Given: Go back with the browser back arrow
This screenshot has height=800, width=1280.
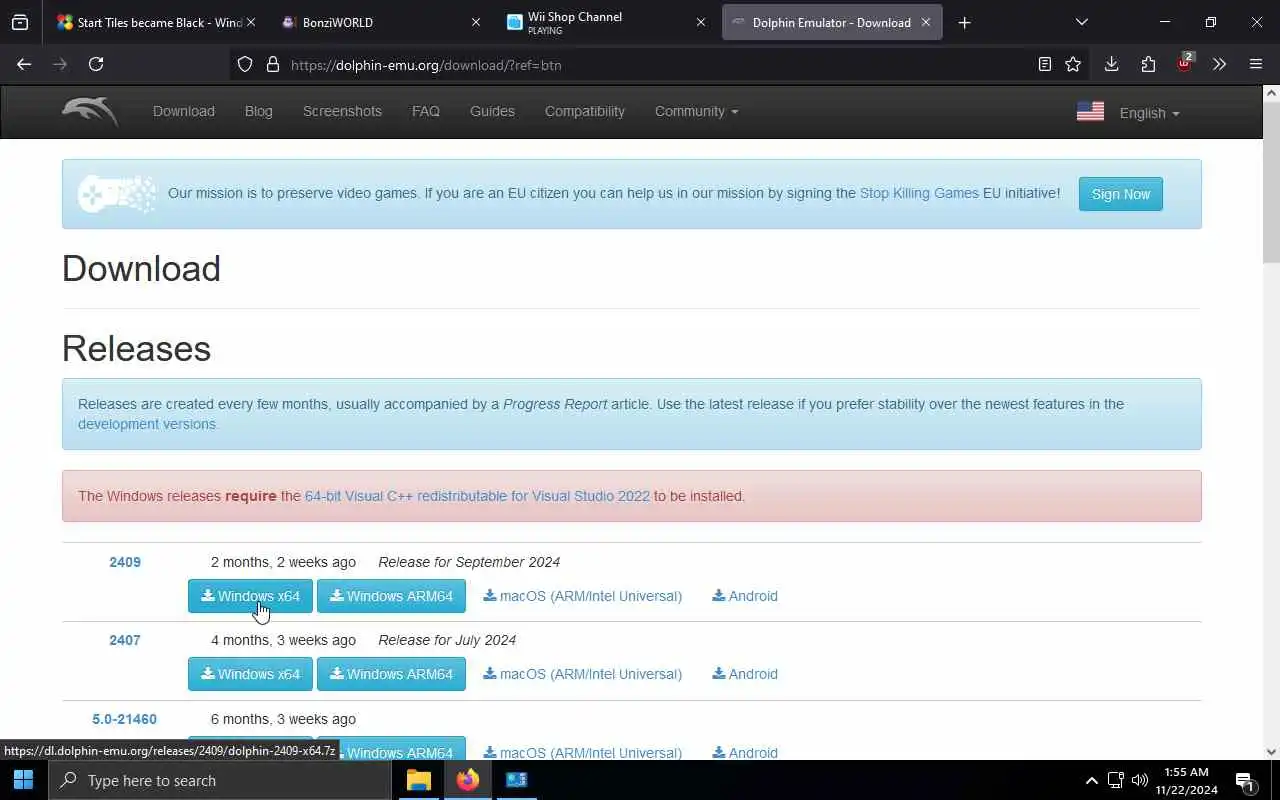Looking at the screenshot, I should [x=24, y=64].
